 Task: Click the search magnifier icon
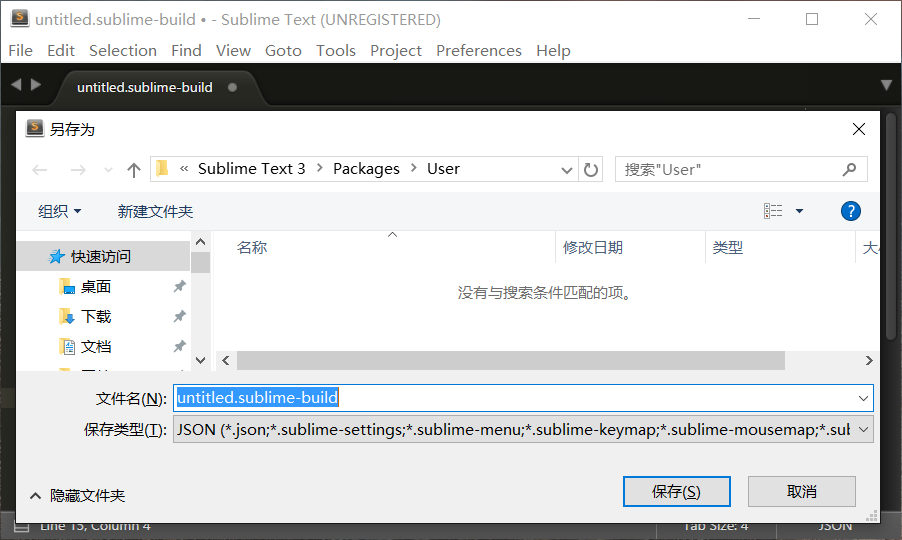[849, 169]
